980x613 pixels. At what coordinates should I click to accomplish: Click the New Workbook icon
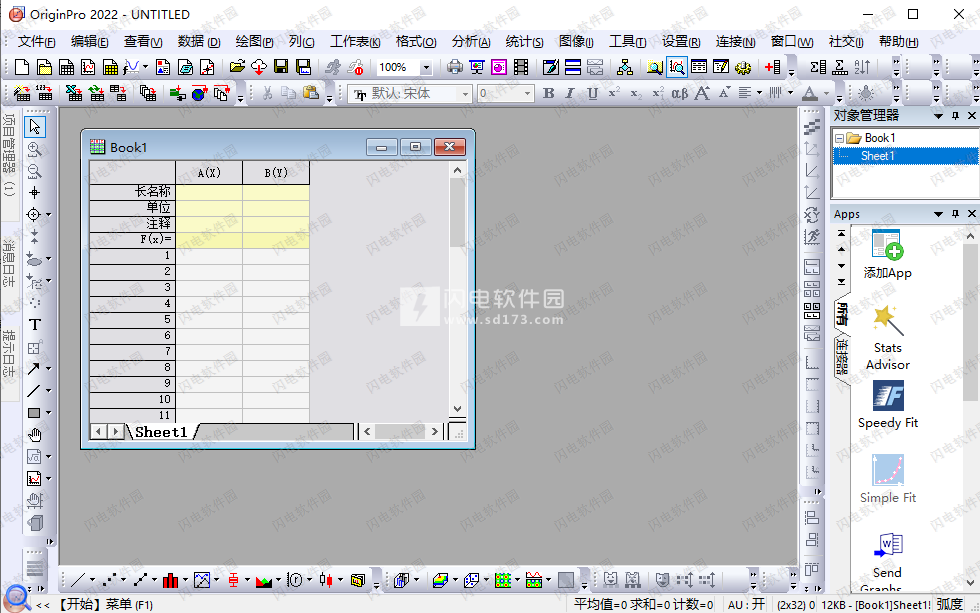pos(66,67)
